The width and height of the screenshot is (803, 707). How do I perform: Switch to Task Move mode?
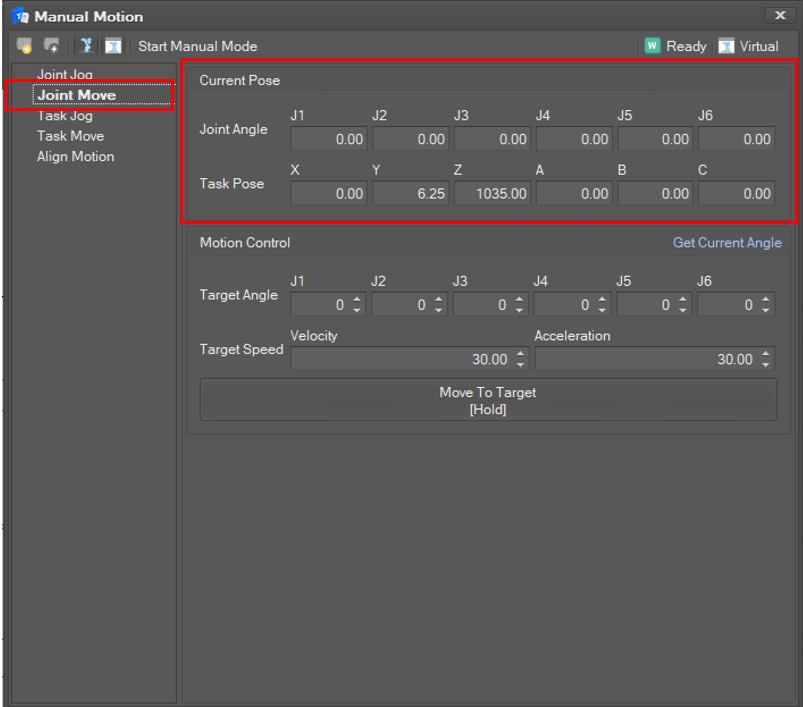pyautogui.click(x=70, y=136)
